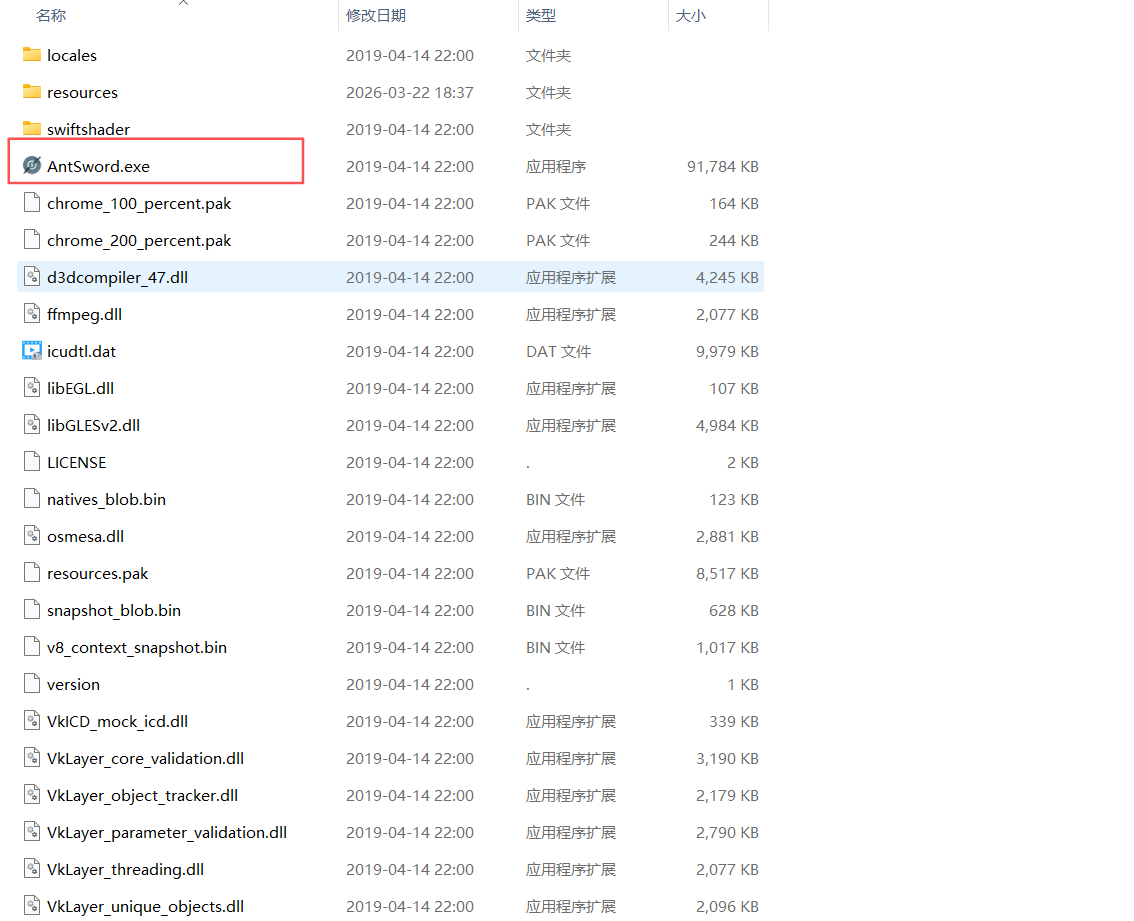Click the swiftshader folder icon
Viewport: 1134px width, 921px height.
[32, 128]
